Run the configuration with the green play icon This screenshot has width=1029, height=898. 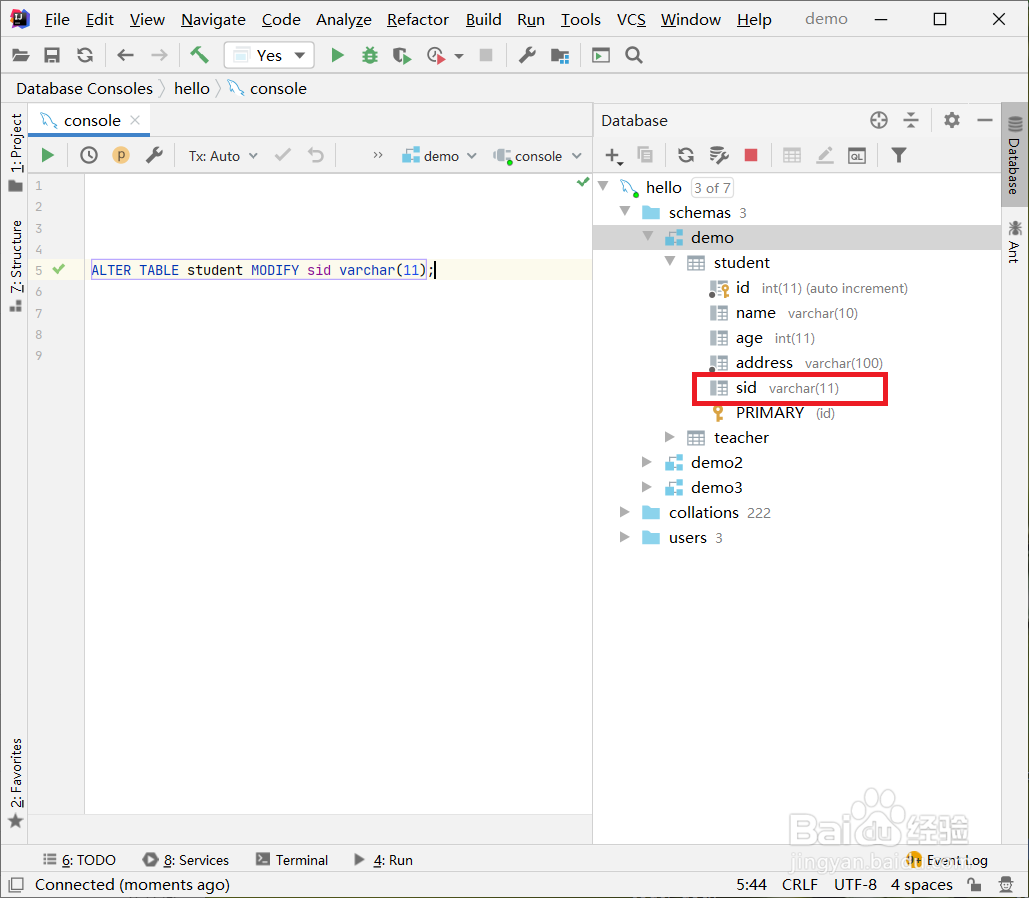click(337, 55)
